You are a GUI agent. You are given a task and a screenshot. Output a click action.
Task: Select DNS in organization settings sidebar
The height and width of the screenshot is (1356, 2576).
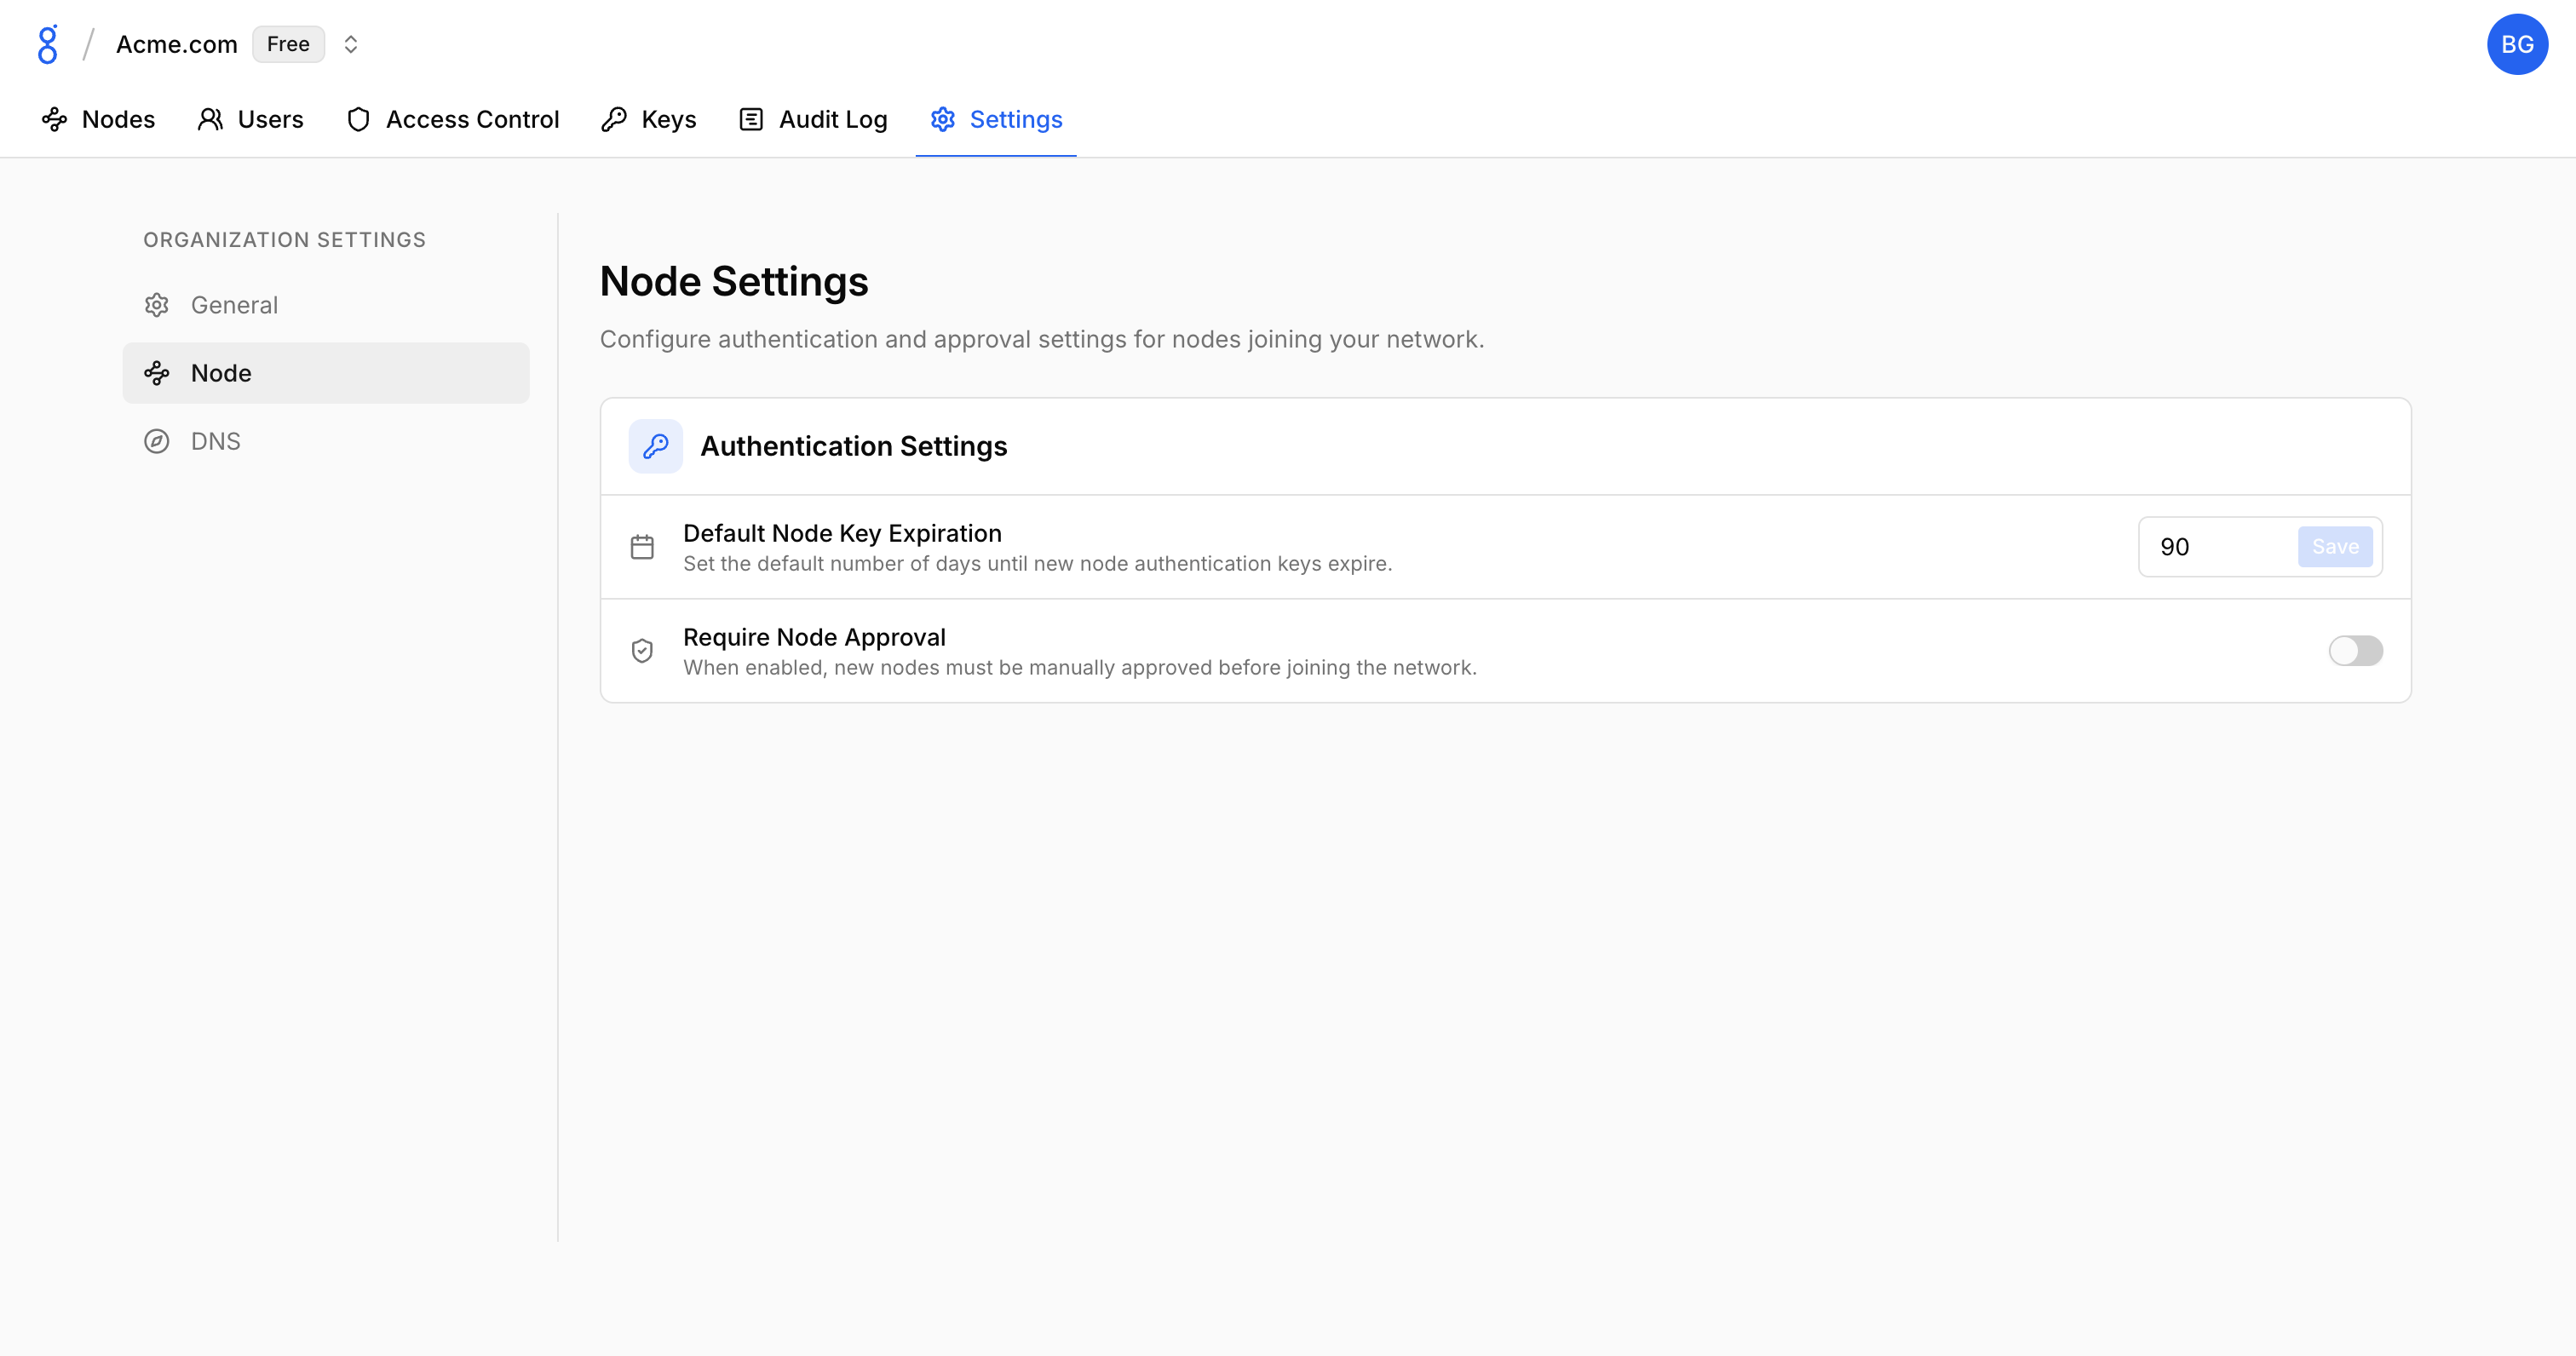point(216,441)
